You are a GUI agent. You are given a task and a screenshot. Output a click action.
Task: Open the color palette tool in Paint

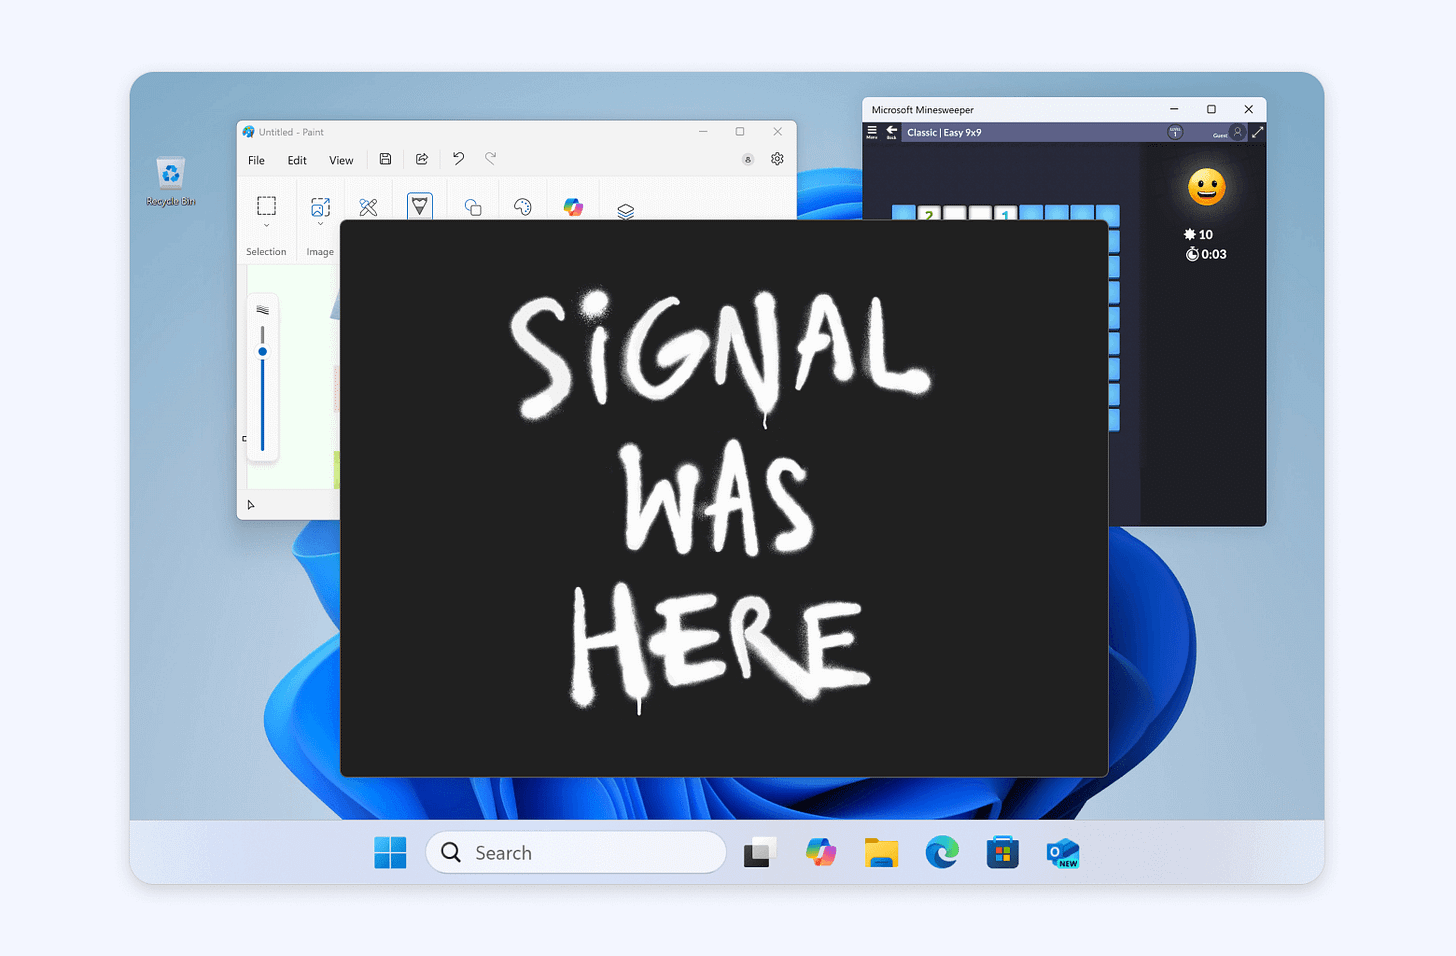(522, 207)
